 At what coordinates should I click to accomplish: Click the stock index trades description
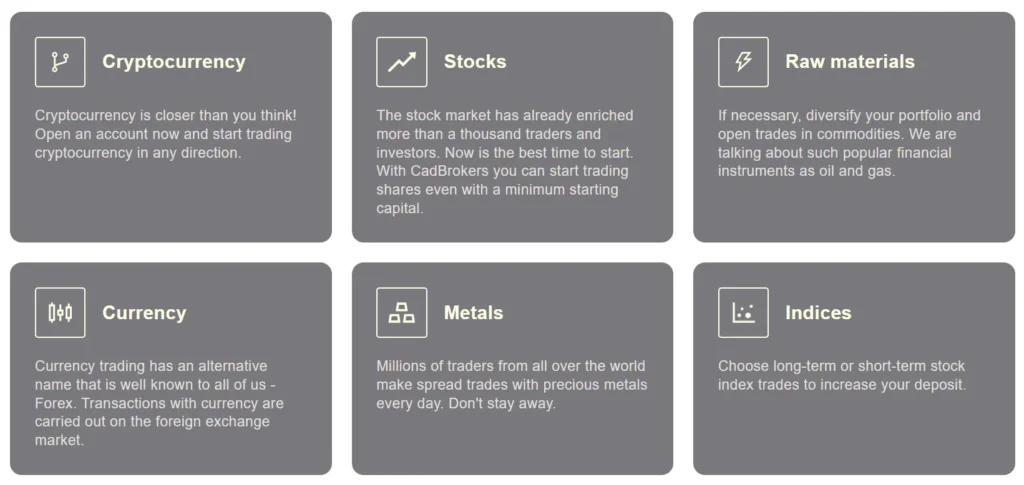[x=842, y=375]
